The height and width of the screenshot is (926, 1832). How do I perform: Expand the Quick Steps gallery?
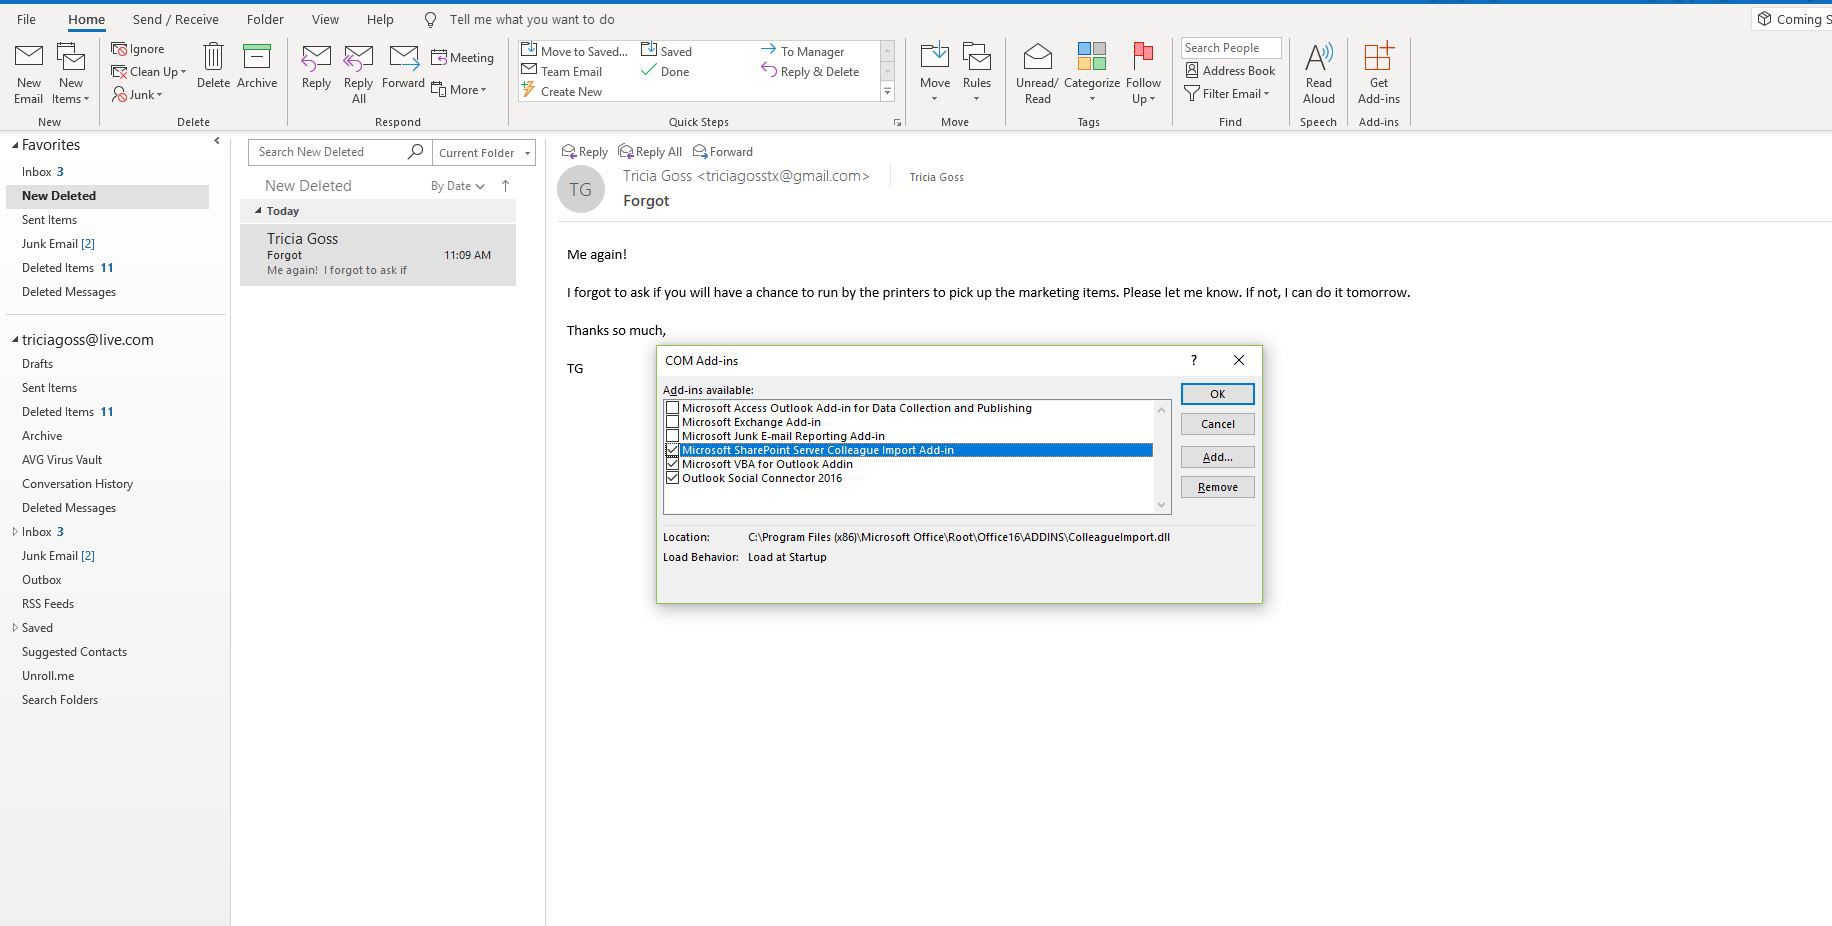887,92
